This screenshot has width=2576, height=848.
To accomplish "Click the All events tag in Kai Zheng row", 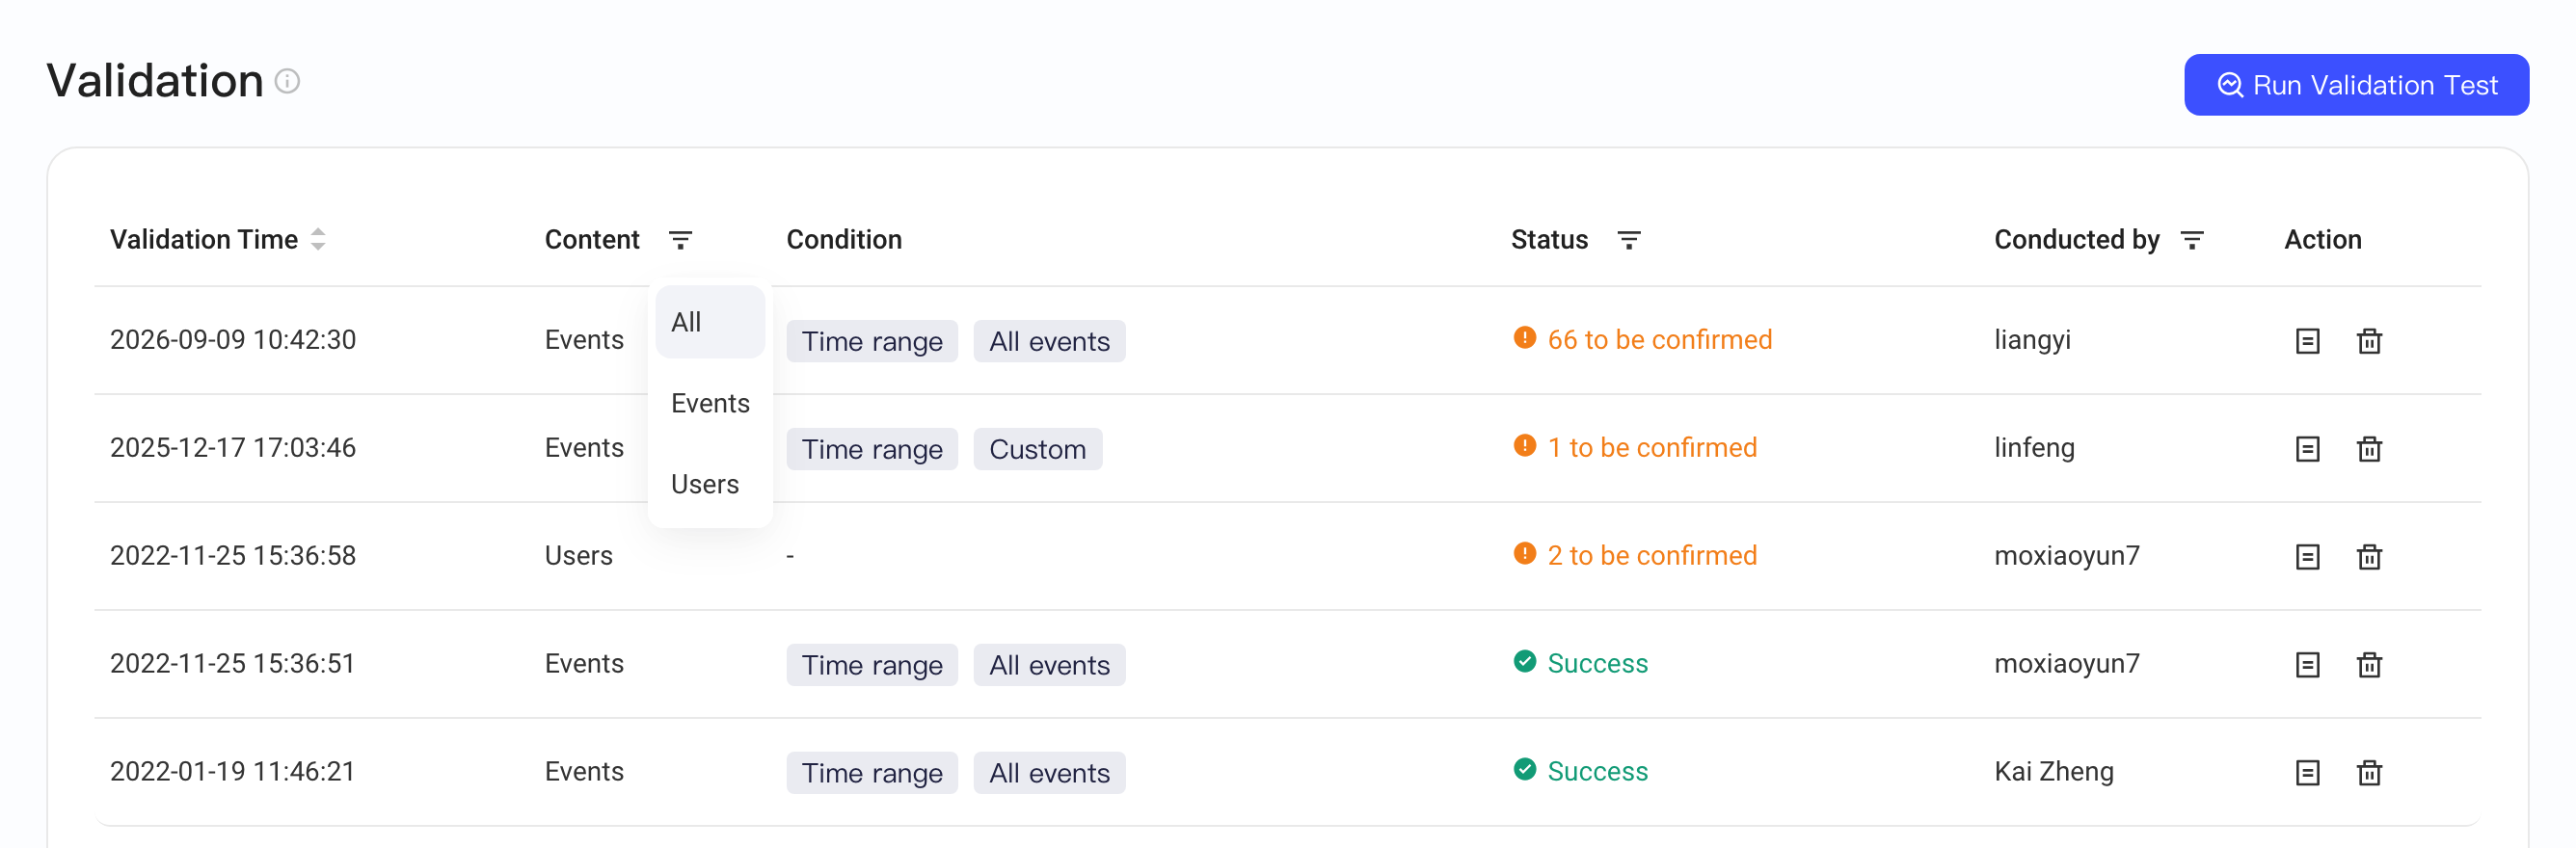I will click(x=1049, y=774).
